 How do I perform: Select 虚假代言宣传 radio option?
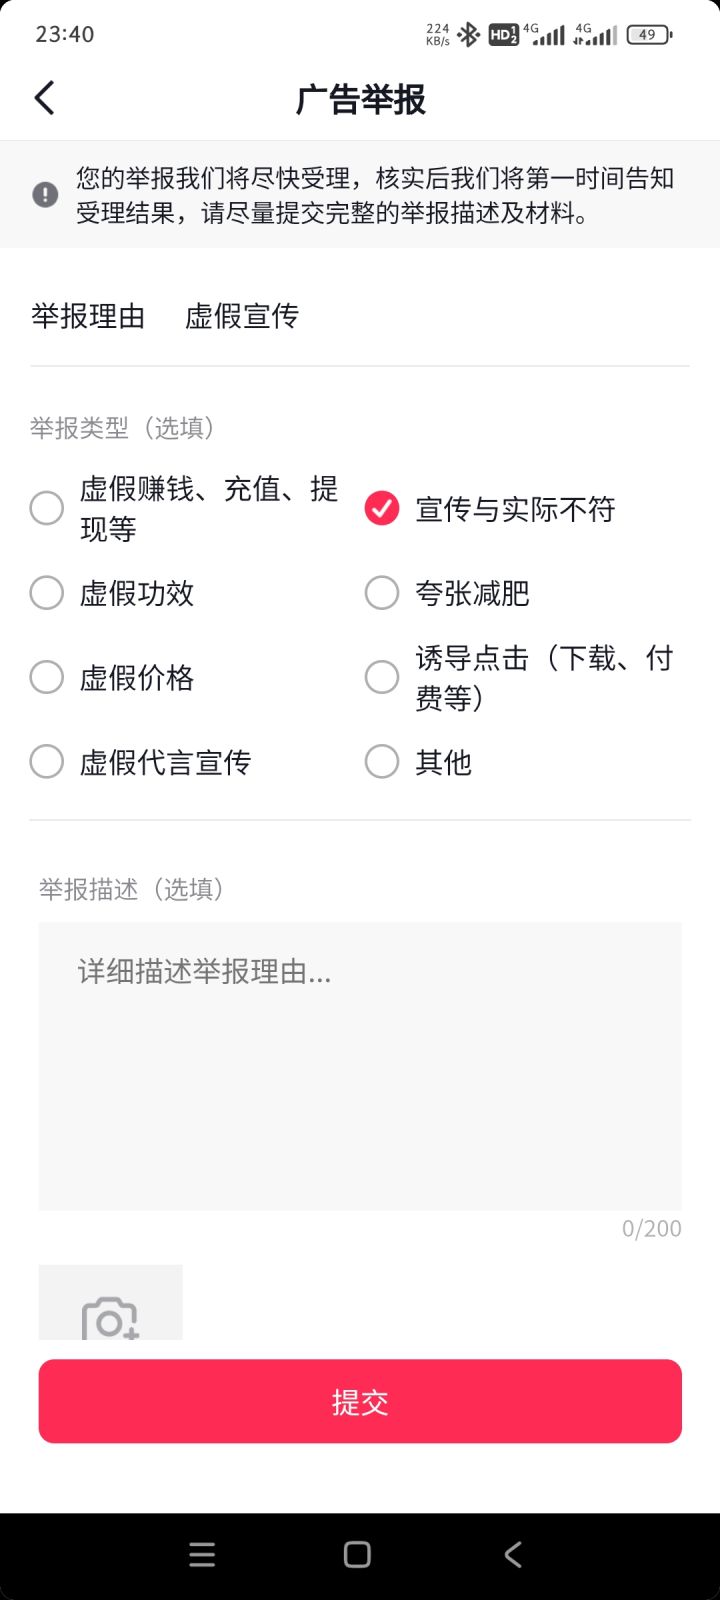point(47,762)
